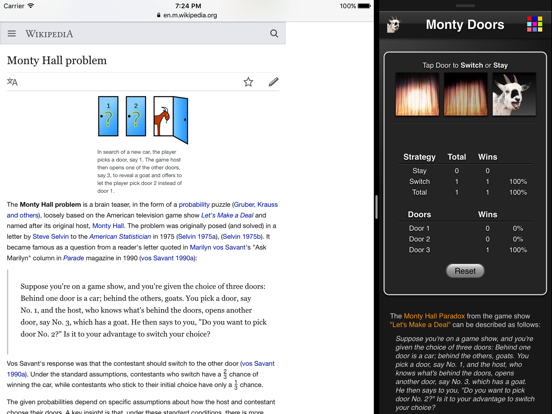The image size is (552, 414).
Task: Open the 'Gruber, Krauss and others' link
Action: tap(142, 210)
